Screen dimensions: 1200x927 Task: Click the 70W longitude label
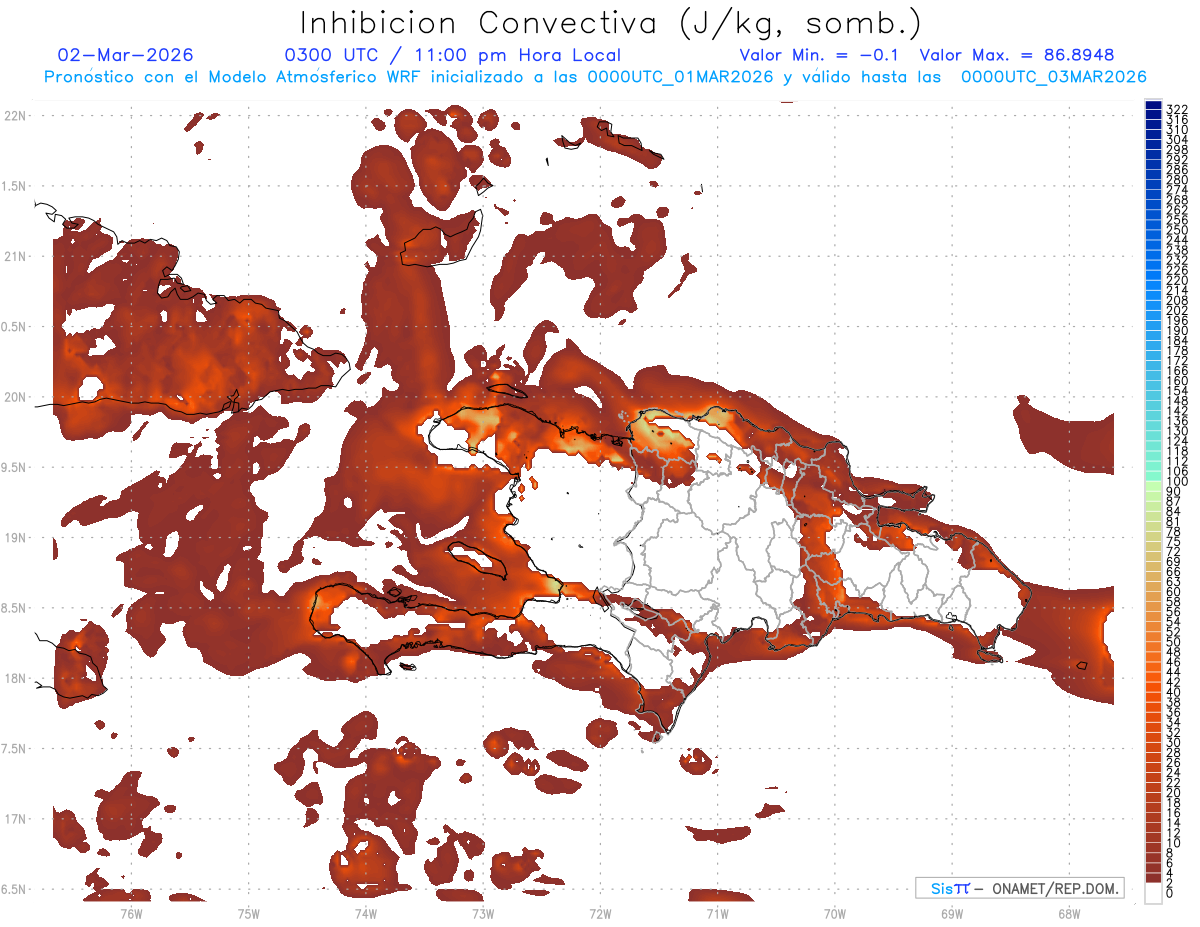coord(835,913)
